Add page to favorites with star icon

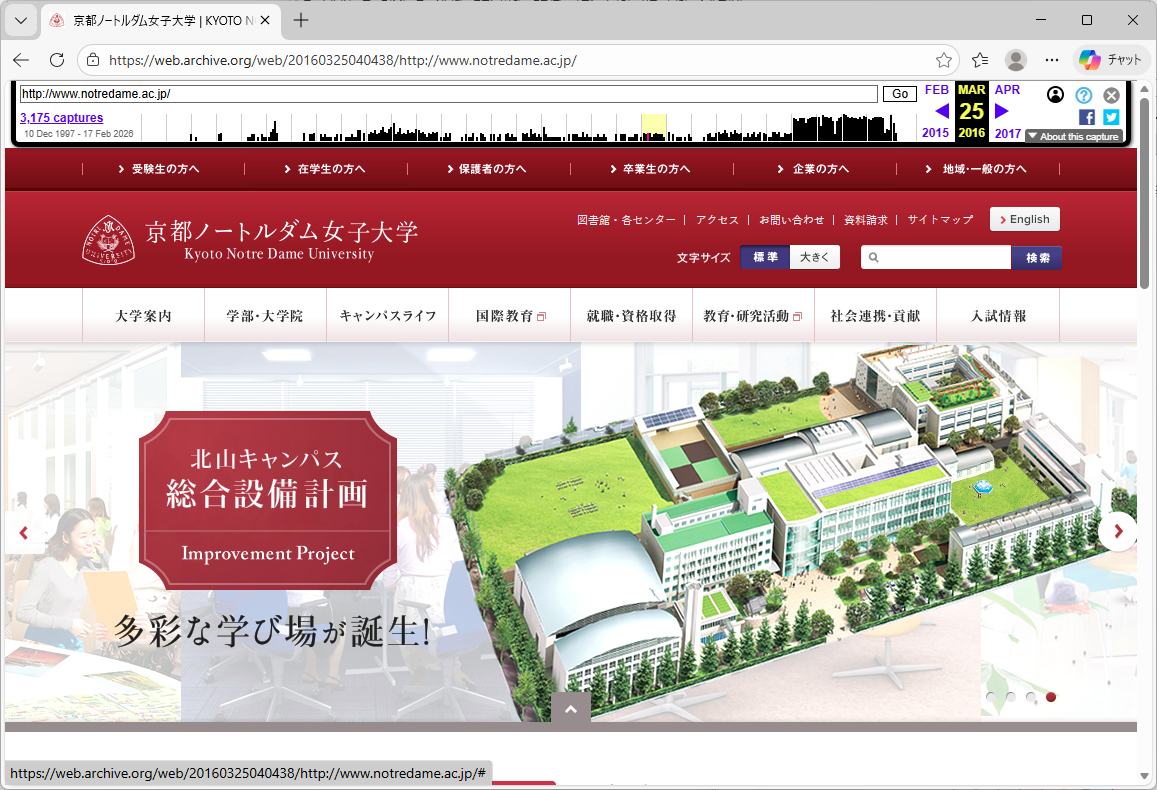tap(943, 60)
